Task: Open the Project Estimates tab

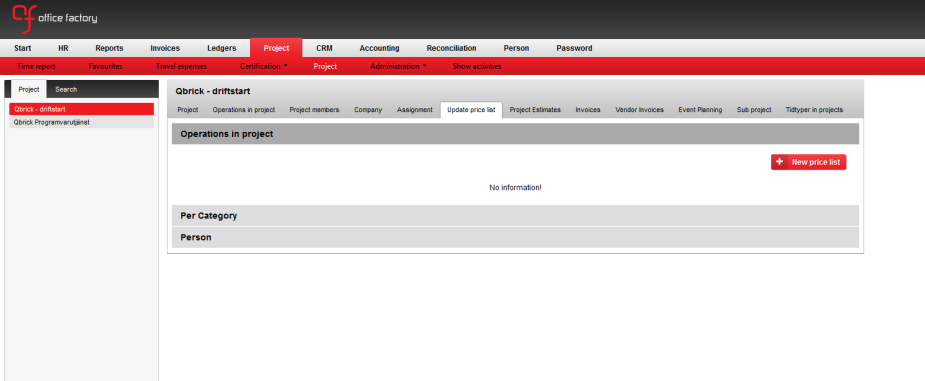Action: click(x=535, y=110)
